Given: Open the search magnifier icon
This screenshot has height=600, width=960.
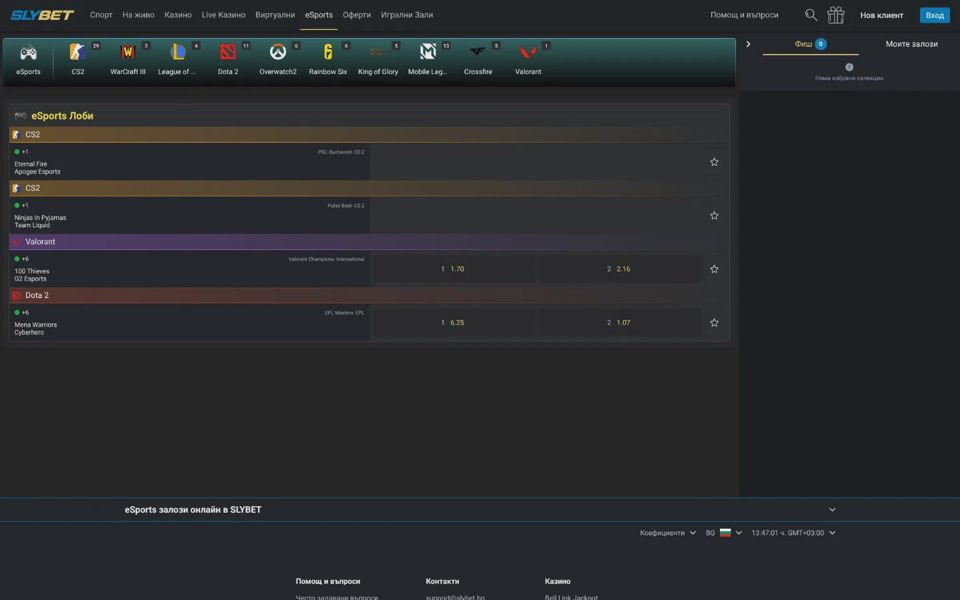Looking at the screenshot, I should (x=811, y=15).
